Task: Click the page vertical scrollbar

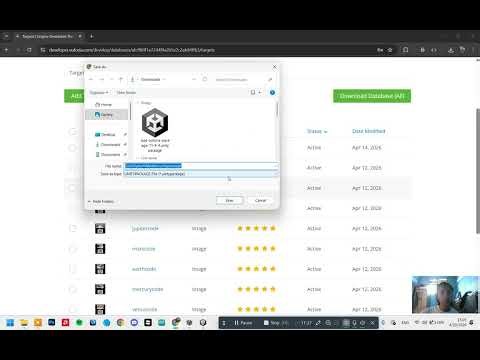Action: pos(478,171)
